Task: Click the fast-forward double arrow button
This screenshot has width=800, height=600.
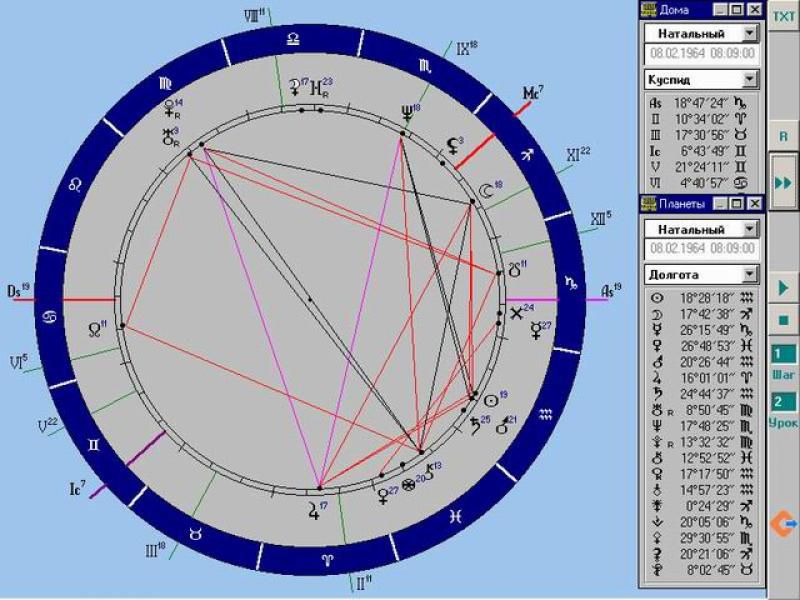Action: pyautogui.click(x=783, y=181)
